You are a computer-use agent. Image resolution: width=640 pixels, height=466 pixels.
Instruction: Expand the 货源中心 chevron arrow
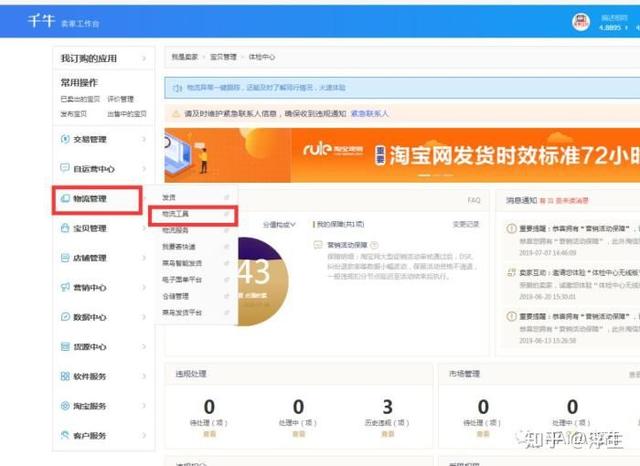[x=144, y=346]
